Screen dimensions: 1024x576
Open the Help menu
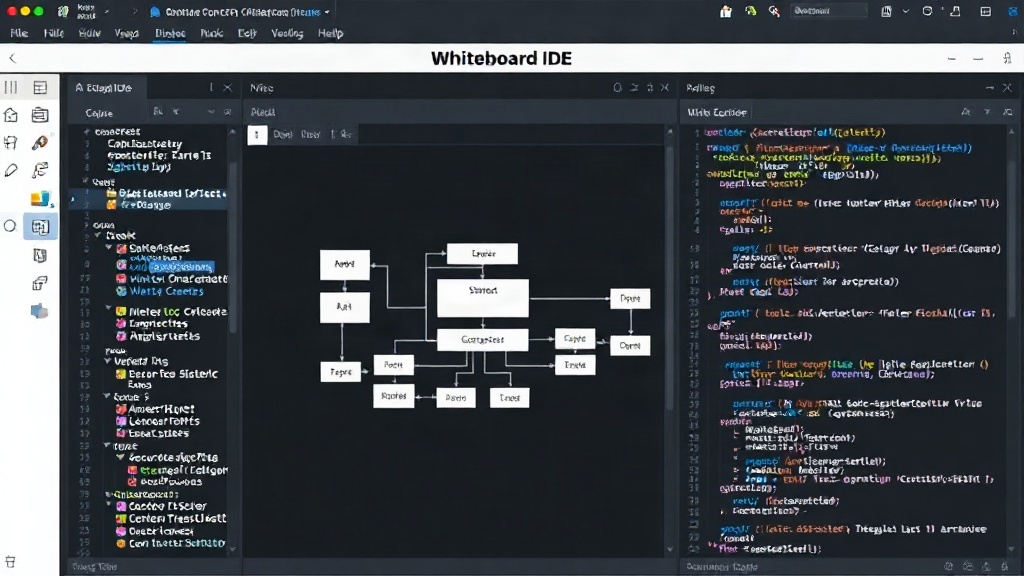330,33
